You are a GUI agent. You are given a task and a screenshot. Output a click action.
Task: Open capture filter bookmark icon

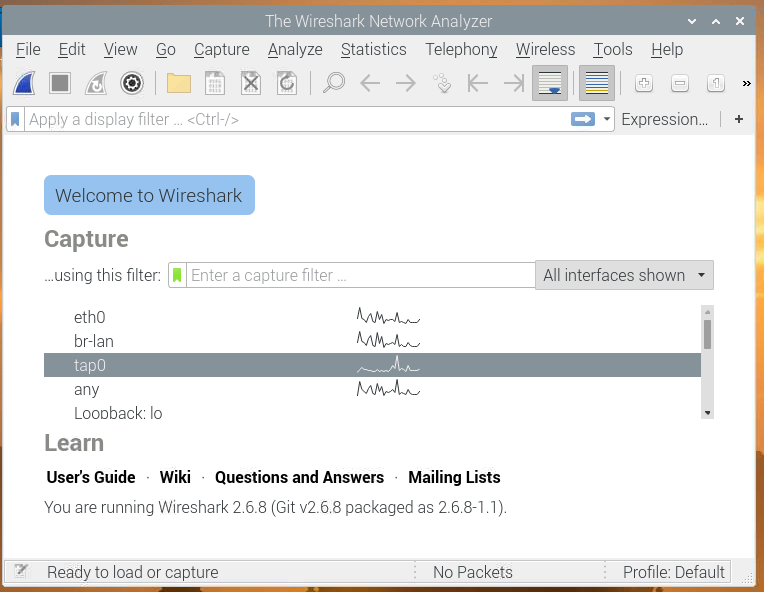(177, 275)
